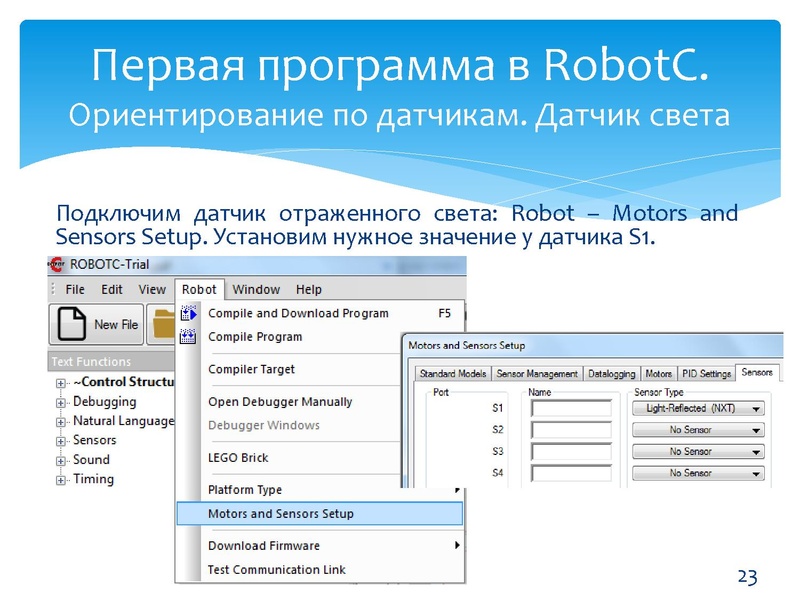The image size is (800, 600).
Task: Click the ROBOTC logo in the title bar
Action: [x=55, y=265]
